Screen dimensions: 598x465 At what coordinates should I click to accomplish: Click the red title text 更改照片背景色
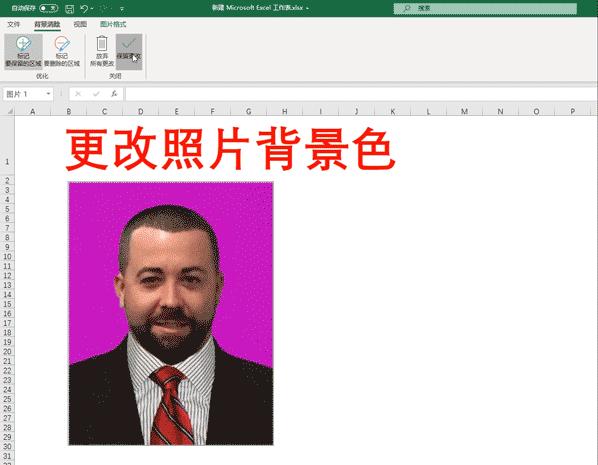230,149
